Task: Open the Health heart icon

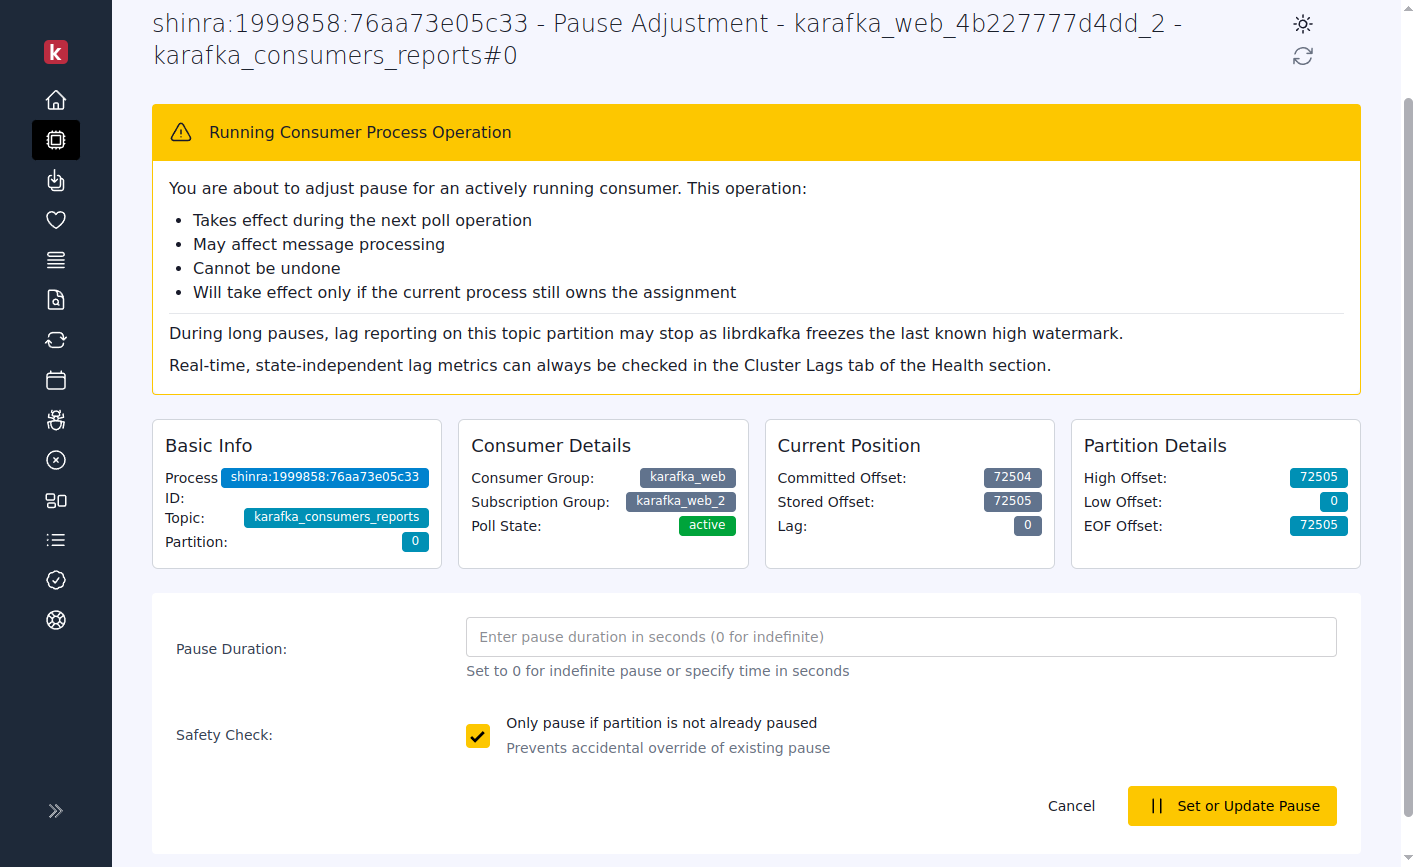Action: point(56,220)
